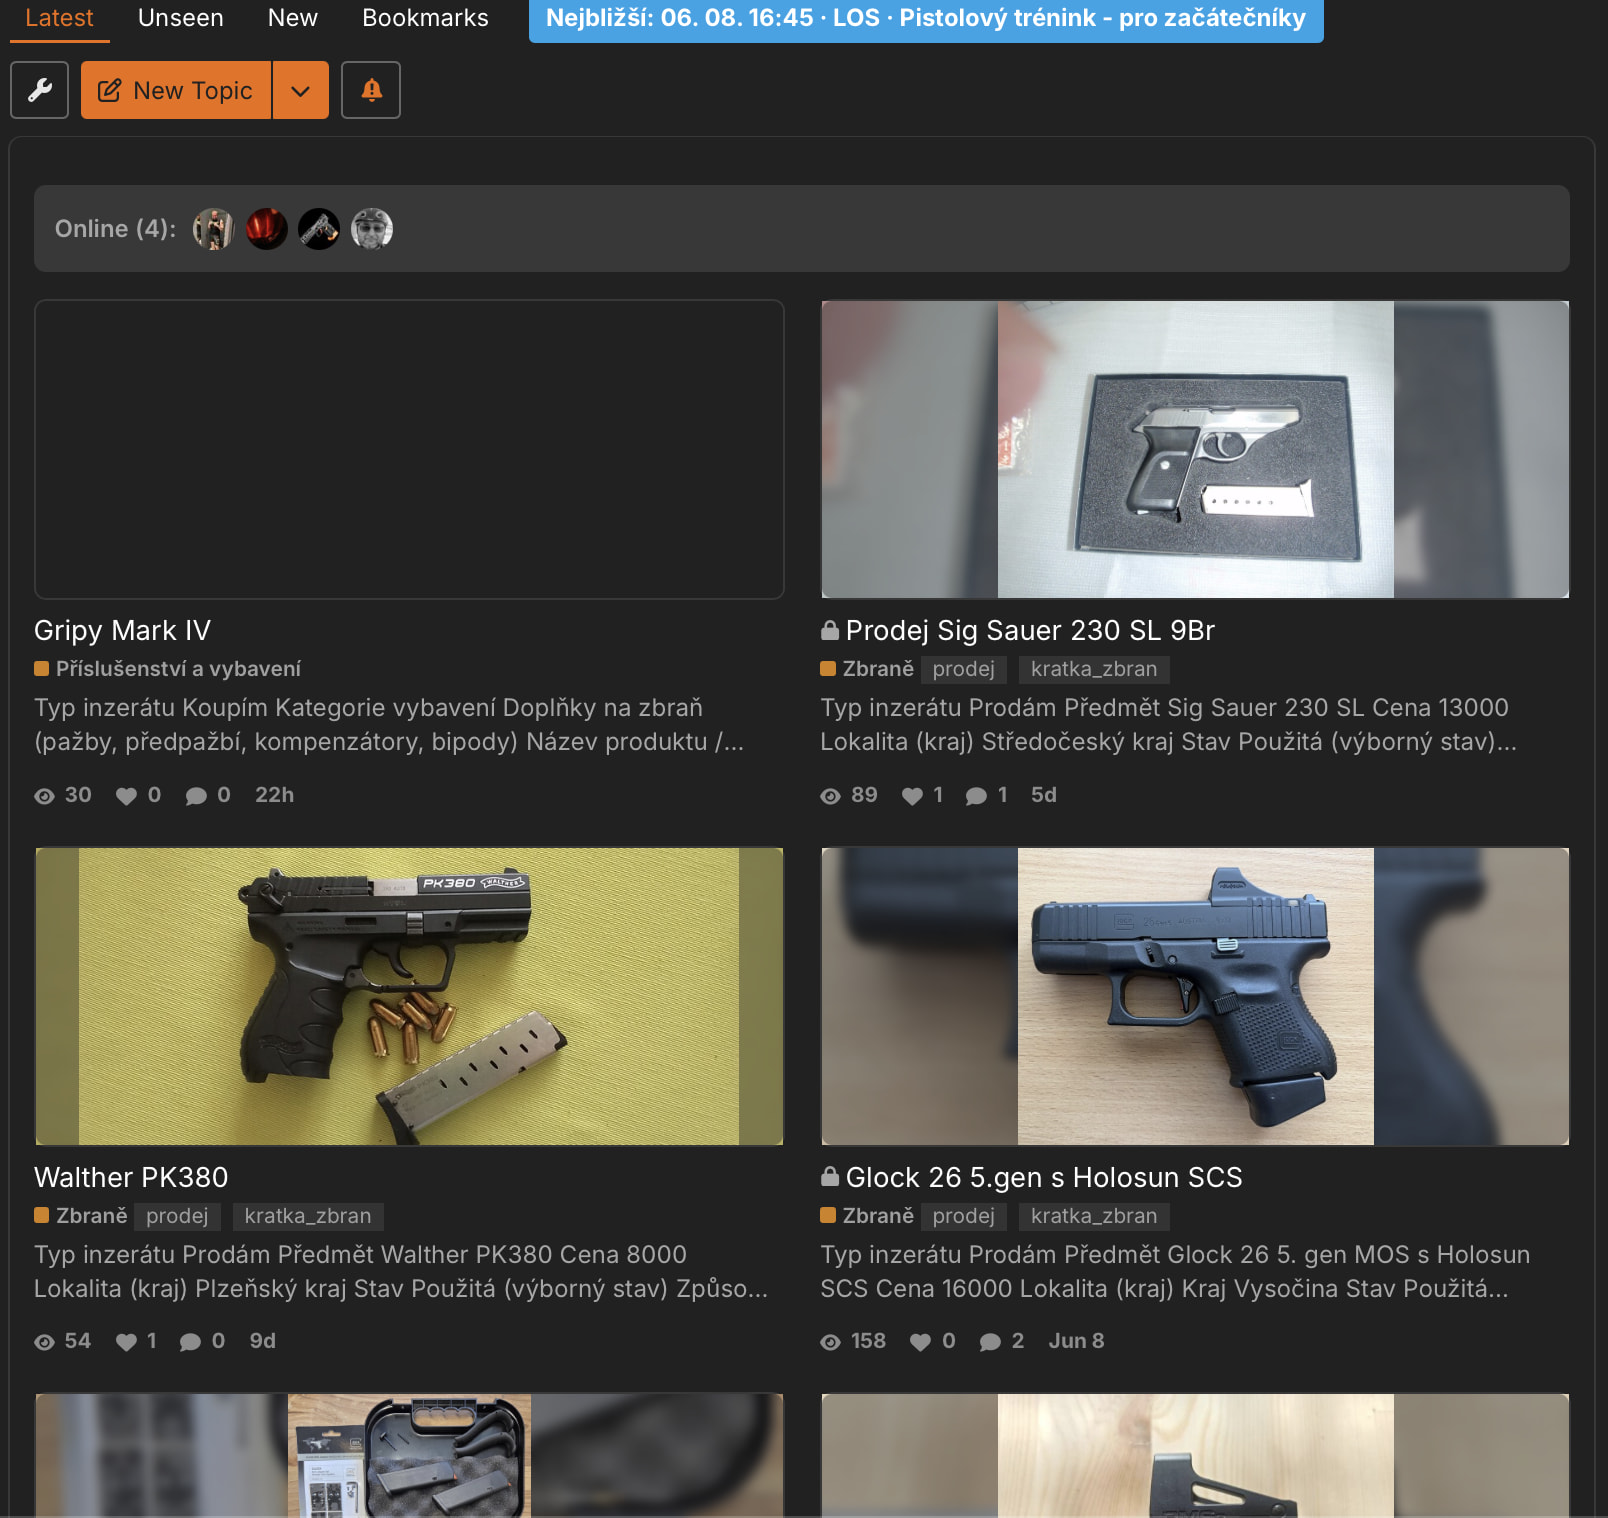Open the Sig Sauer 230 SL excerpt text
Viewport: 1608px width, 1518px height.
click(1169, 725)
